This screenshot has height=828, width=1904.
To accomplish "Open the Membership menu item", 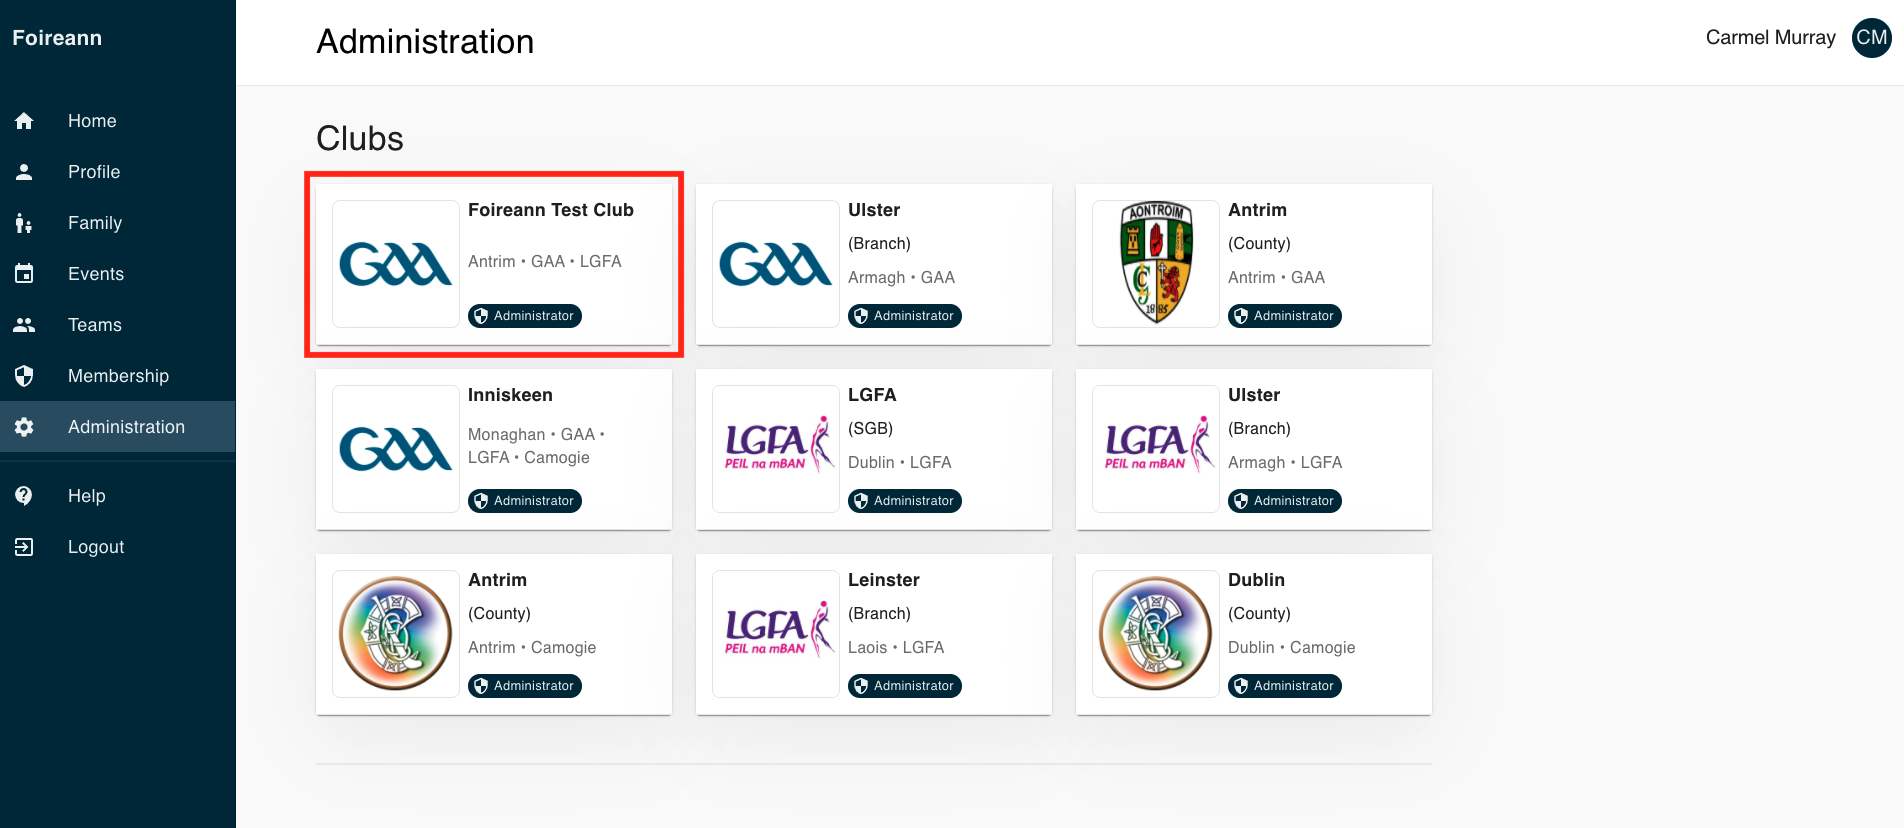I will click(x=118, y=376).
